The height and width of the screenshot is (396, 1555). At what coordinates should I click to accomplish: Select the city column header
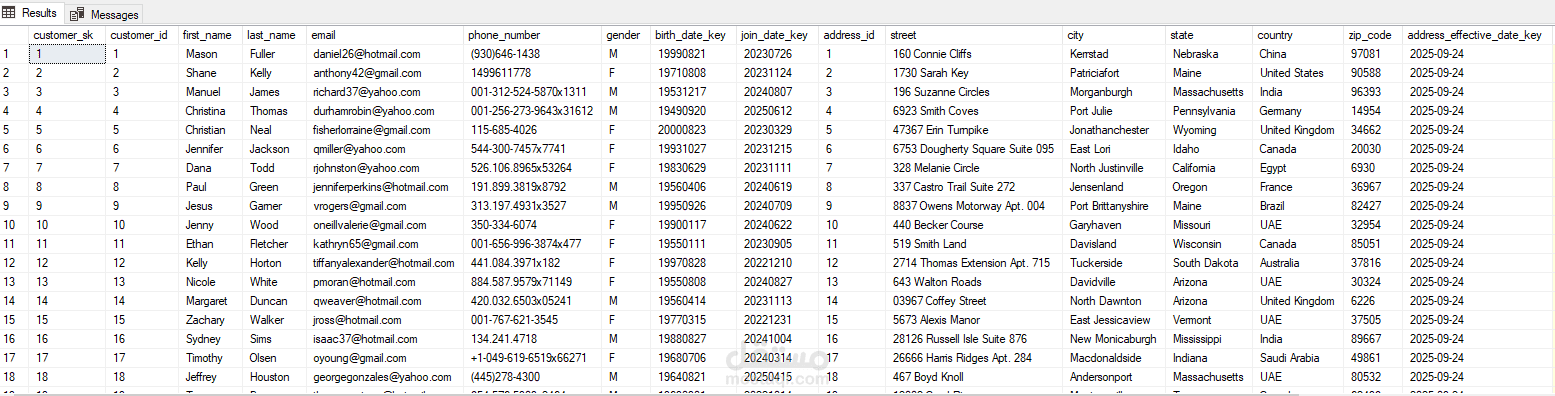(x=1115, y=35)
